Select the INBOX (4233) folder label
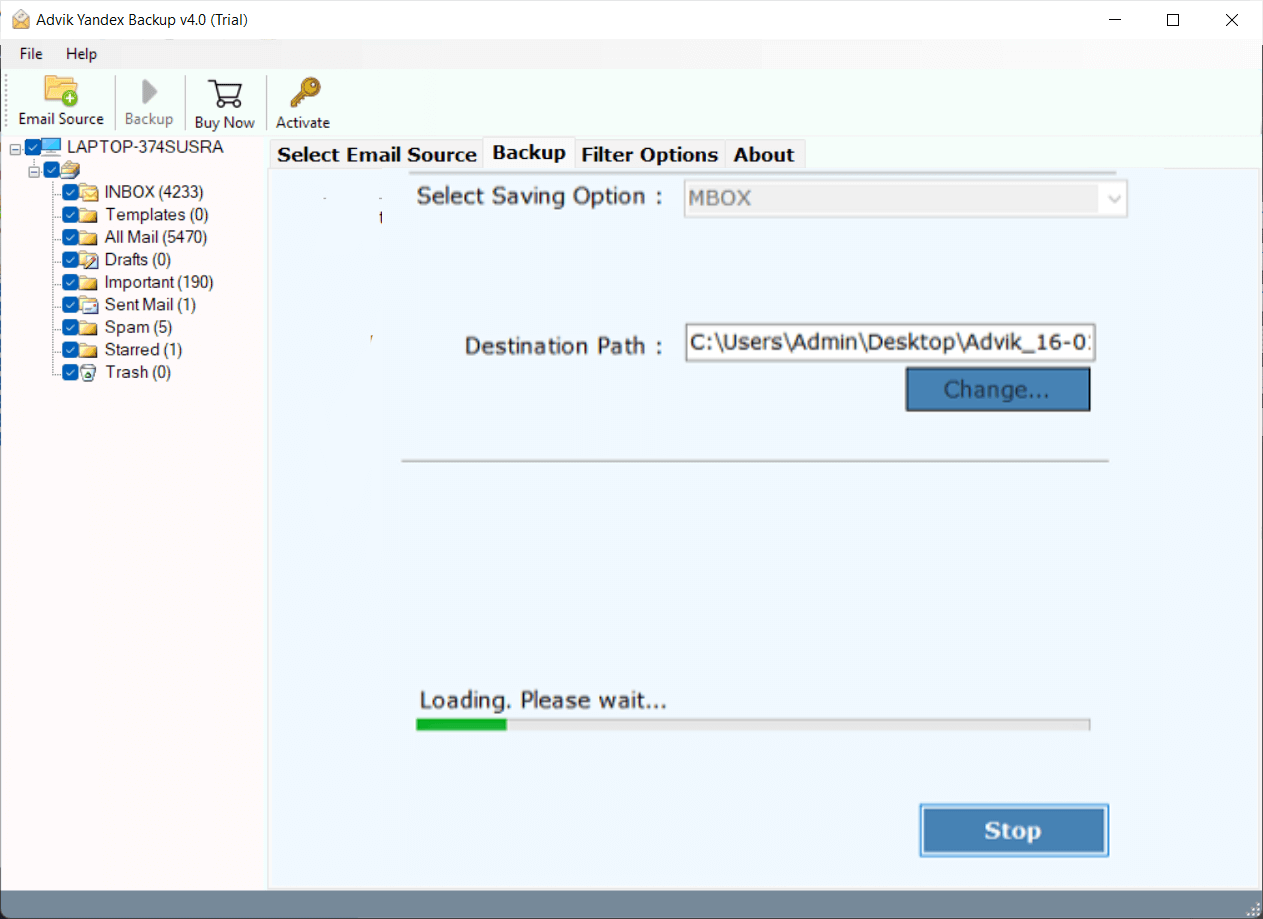 click(x=154, y=192)
